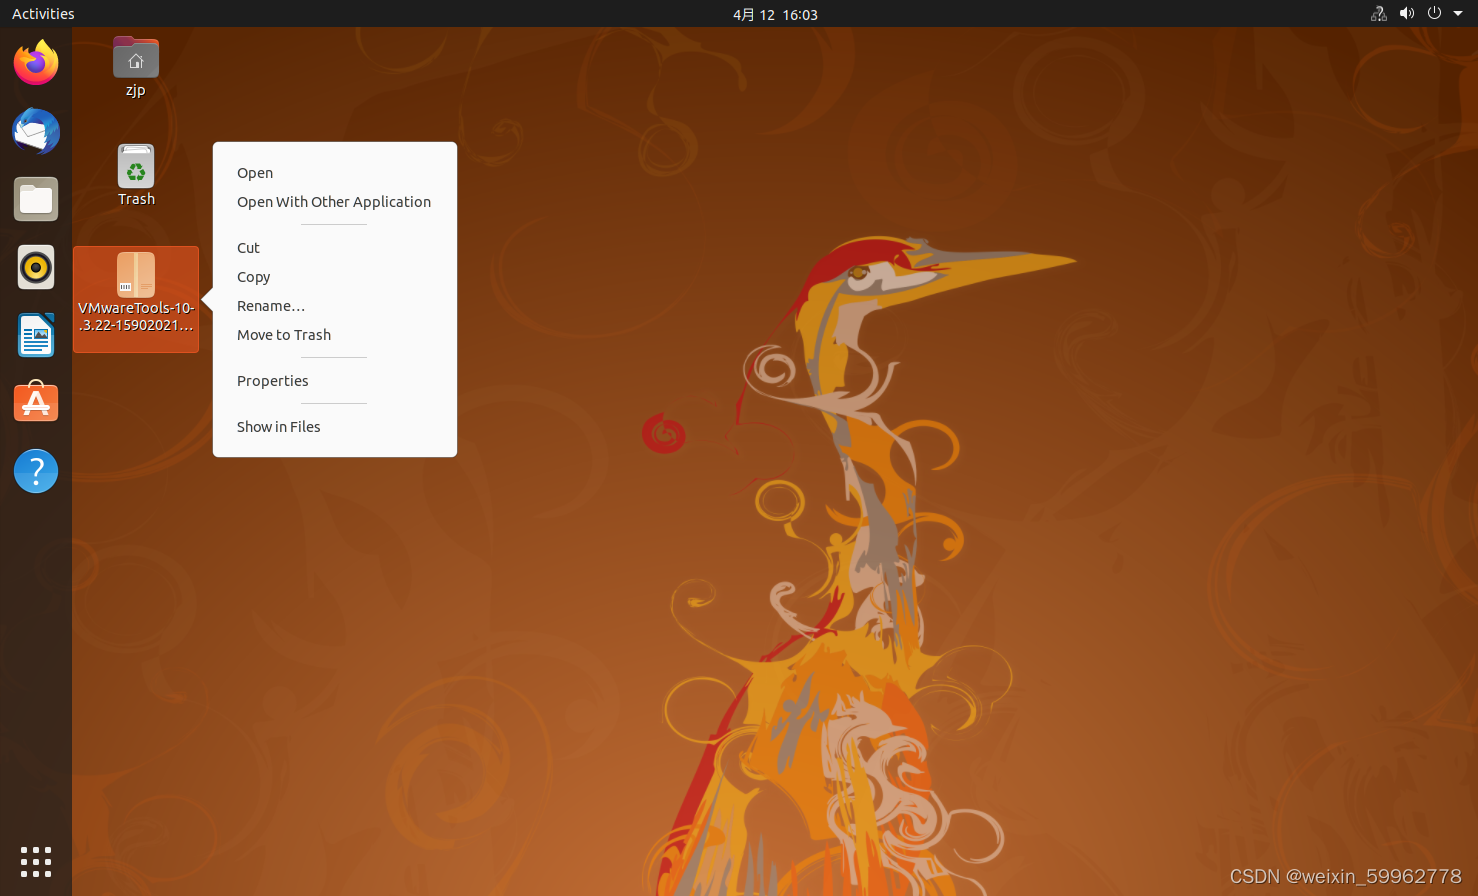Launch Firefox from the dock
Viewport: 1478px width, 896px height.
36,63
